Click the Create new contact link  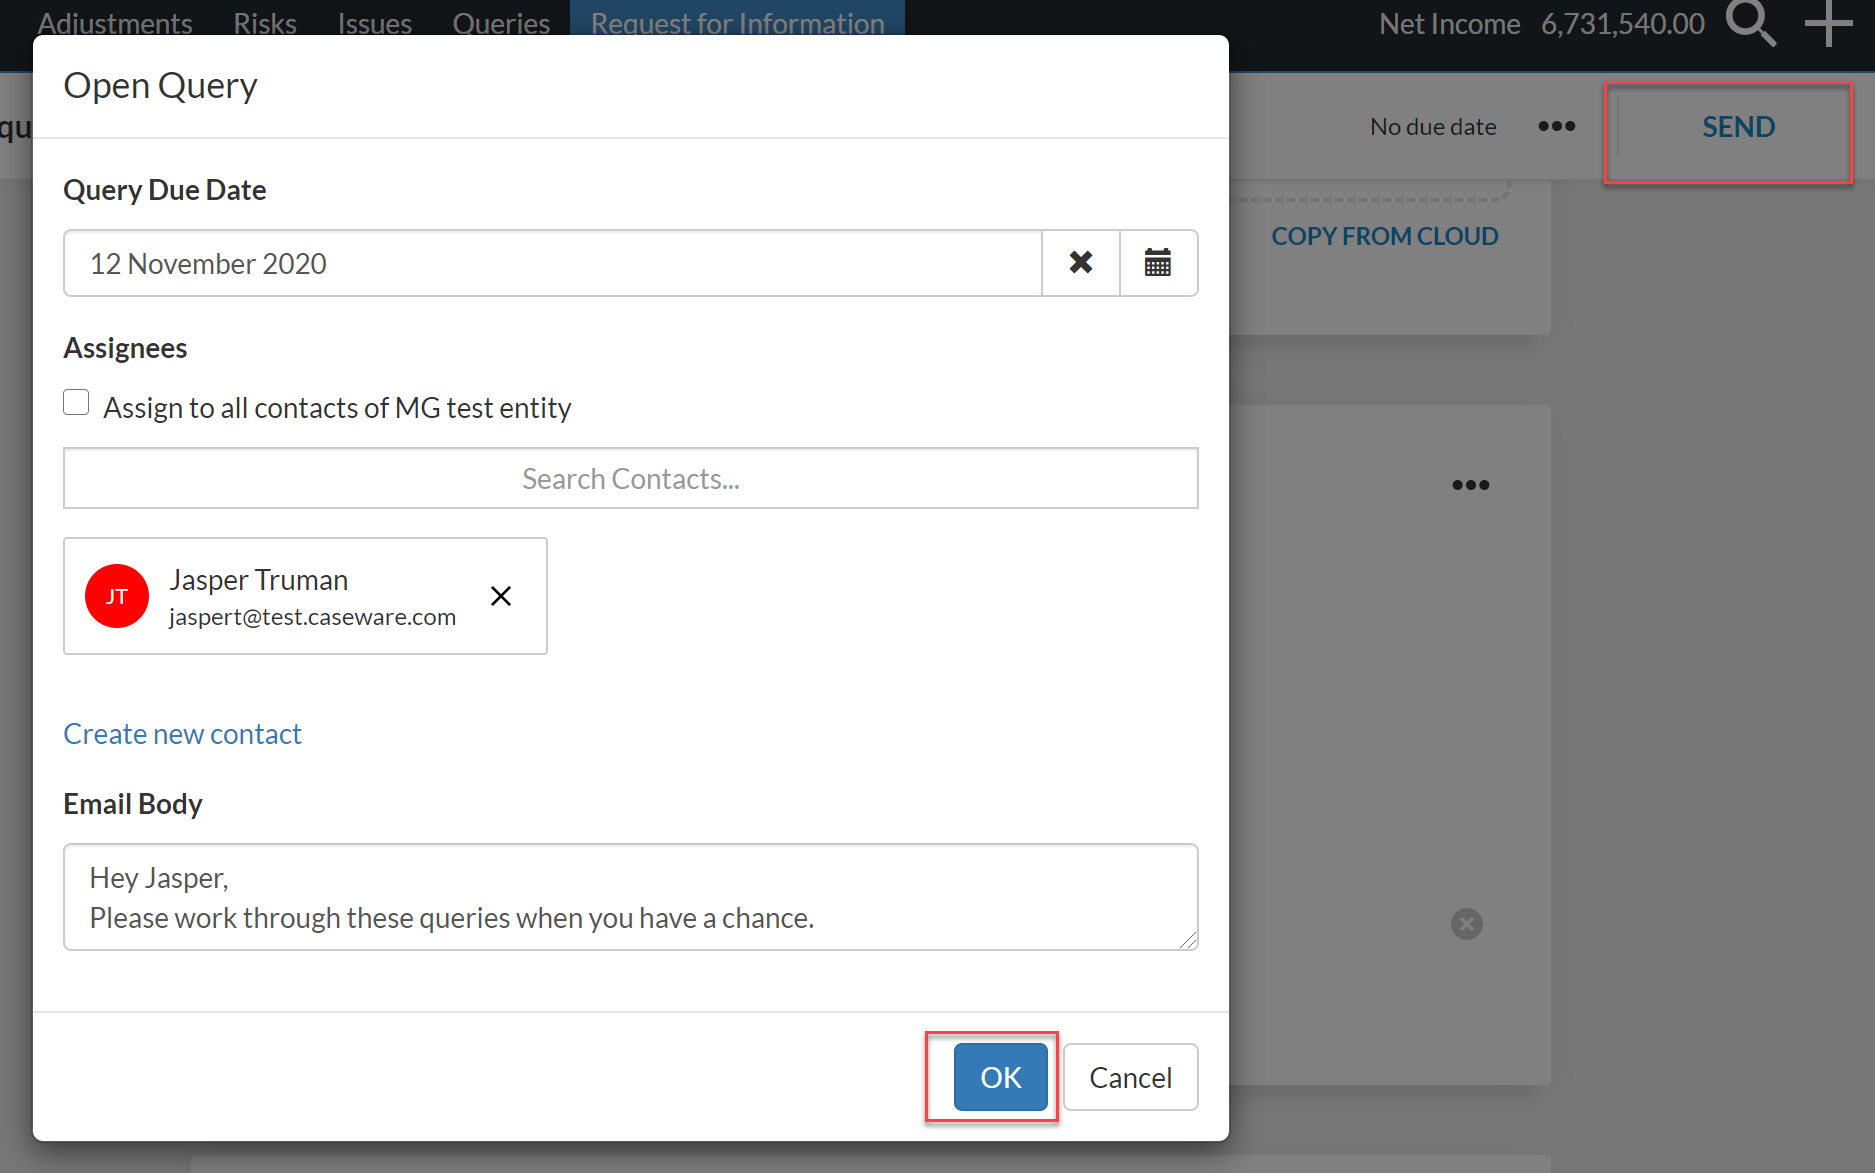pos(182,734)
